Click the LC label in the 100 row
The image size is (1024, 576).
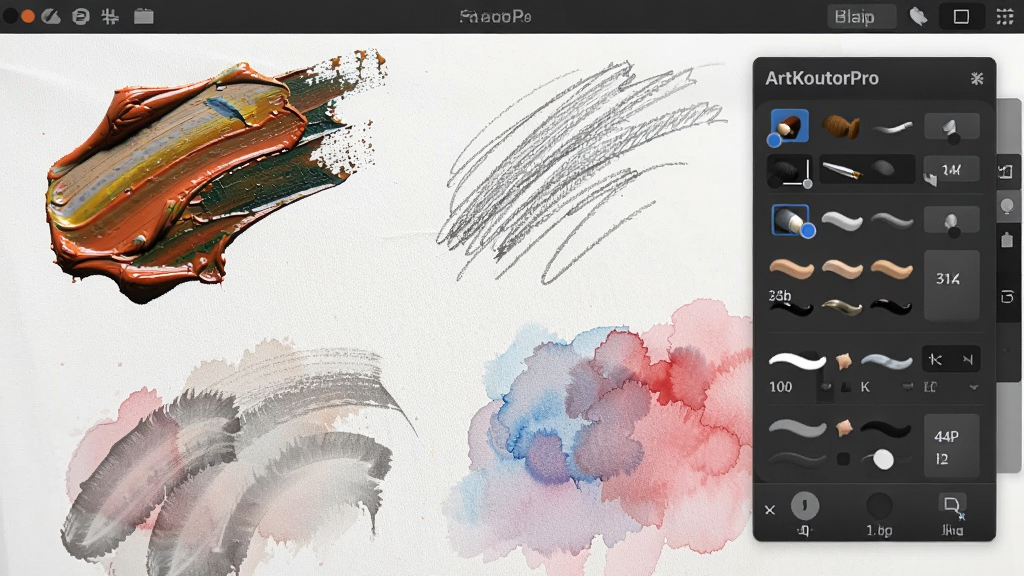pyautogui.click(x=930, y=387)
